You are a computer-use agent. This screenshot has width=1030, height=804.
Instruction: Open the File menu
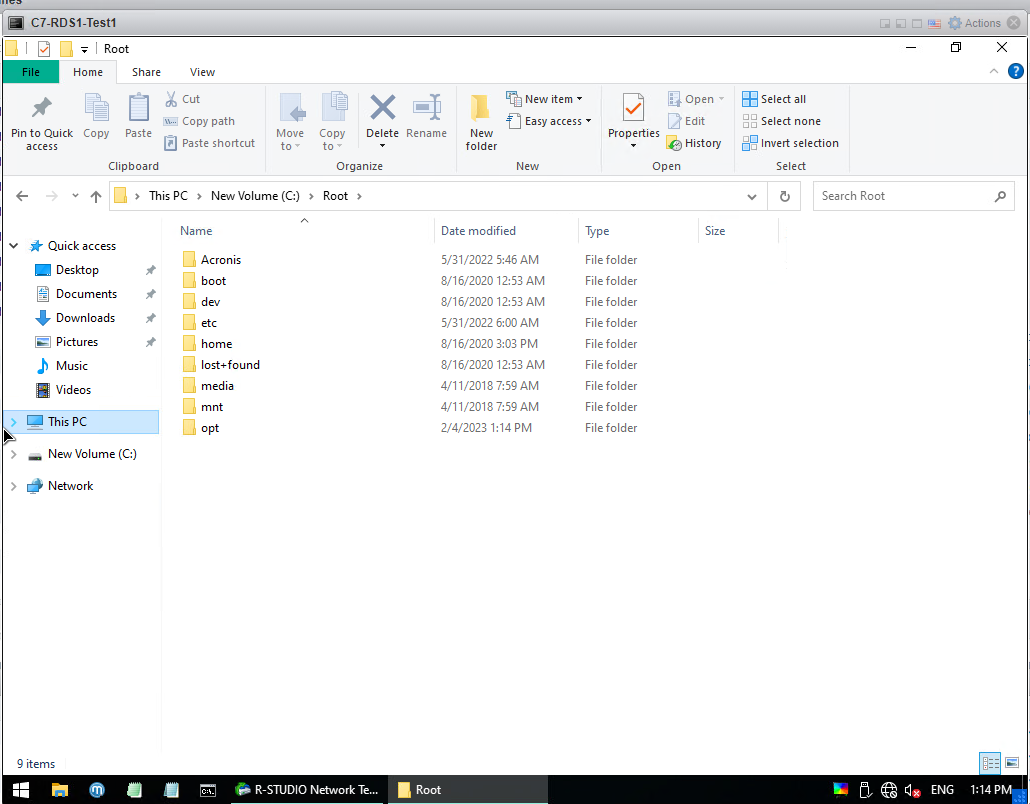(x=31, y=72)
